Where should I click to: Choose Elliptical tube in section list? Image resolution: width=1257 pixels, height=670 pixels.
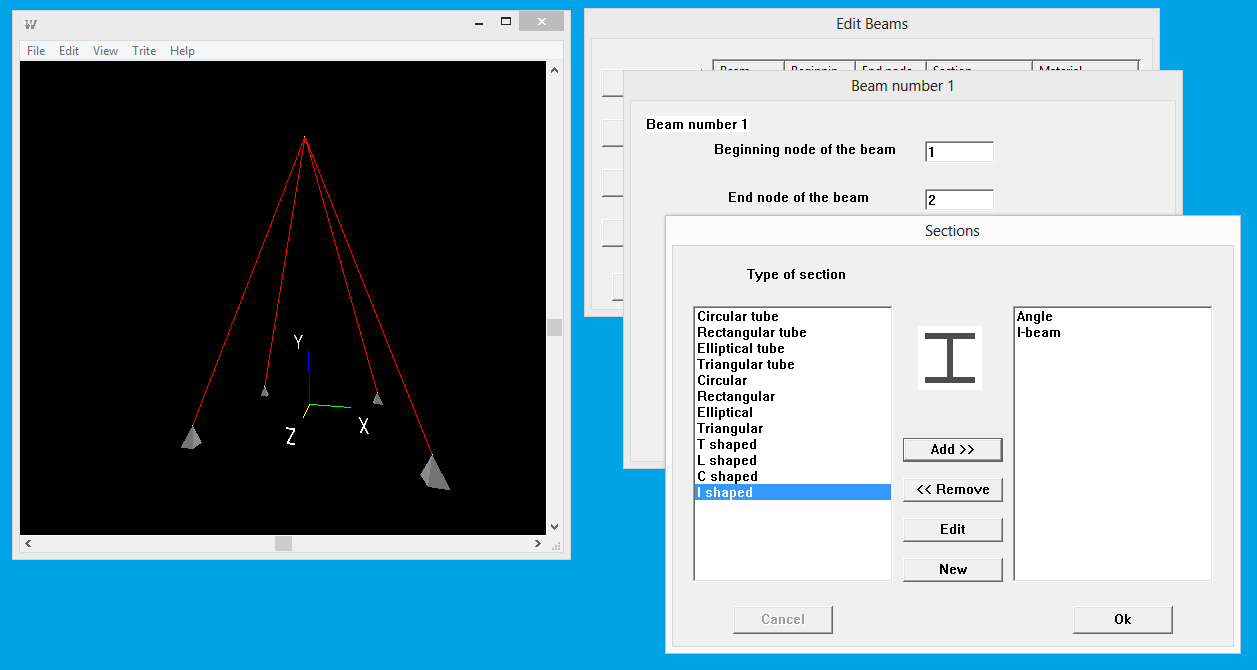coord(741,349)
